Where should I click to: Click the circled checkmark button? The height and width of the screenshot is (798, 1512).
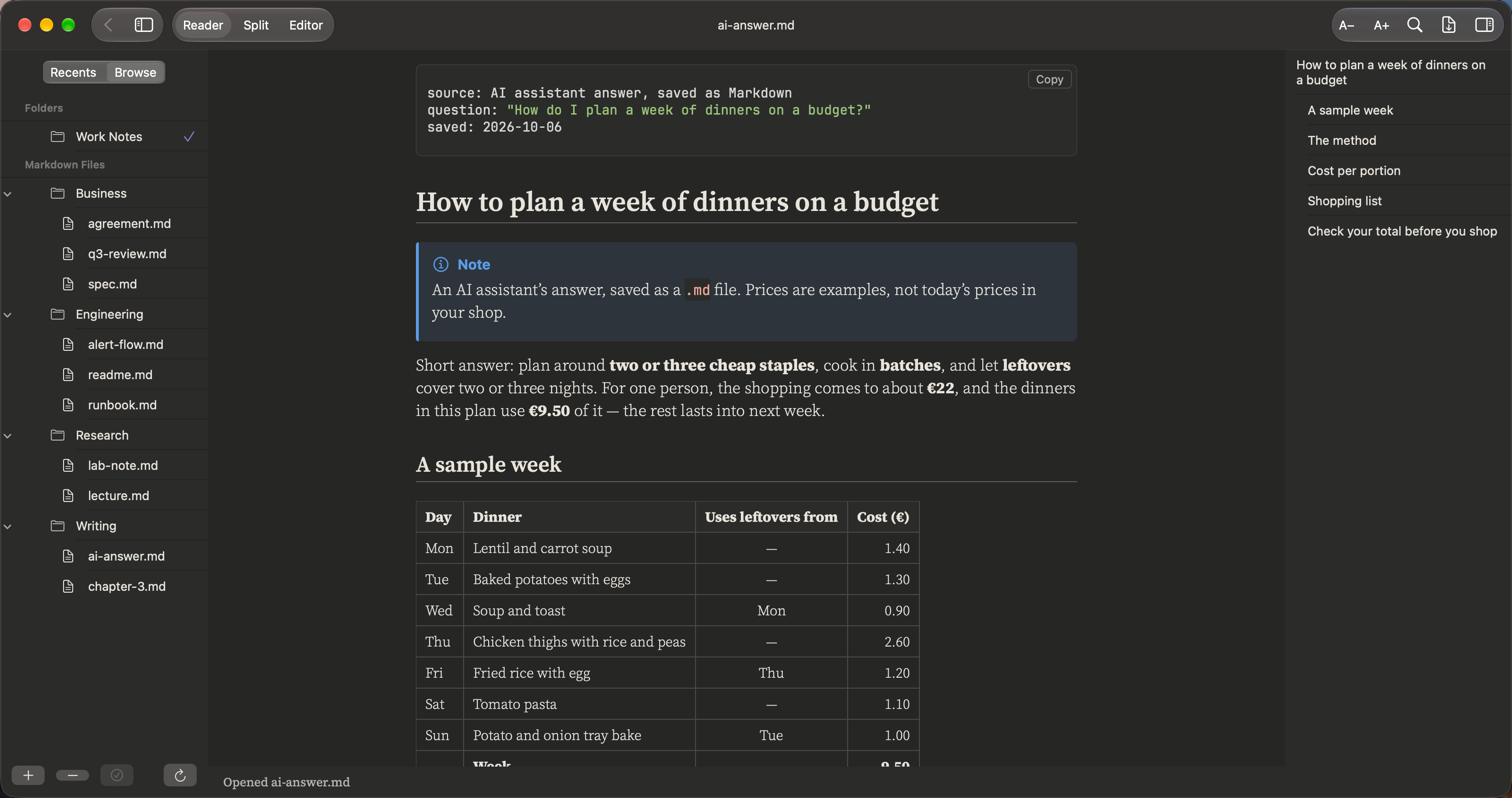pyautogui.click(x=117, y=775)
